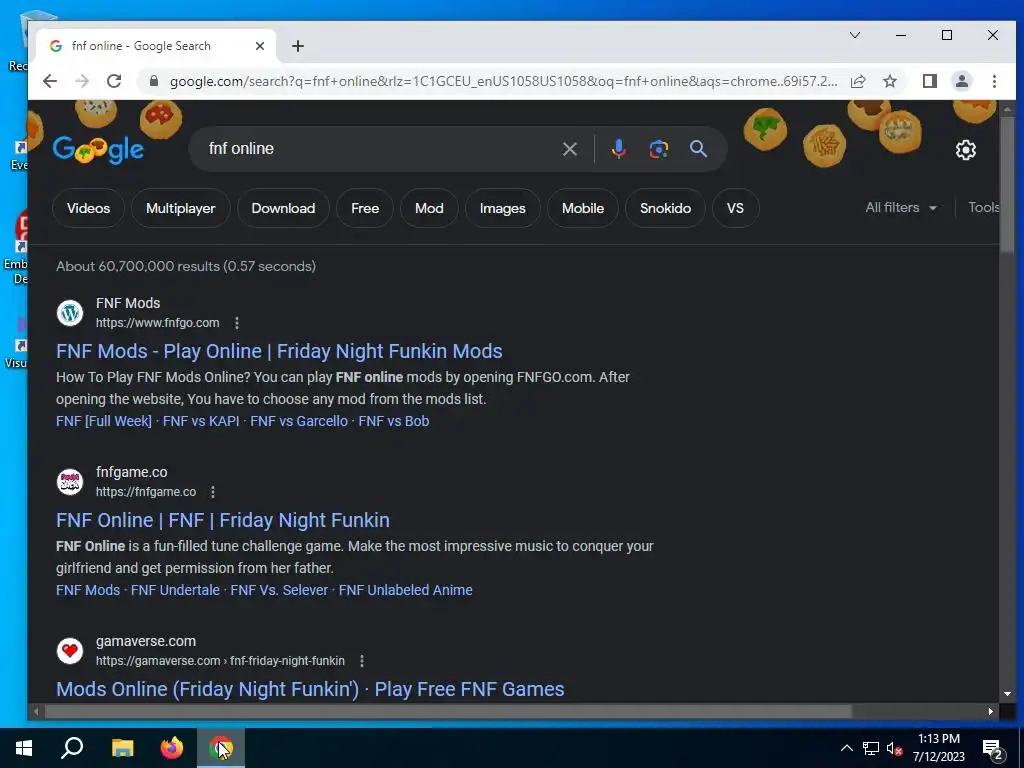Select the Snokido filter chip
This screenshot has height=768, width=1024.
[665, 208]
